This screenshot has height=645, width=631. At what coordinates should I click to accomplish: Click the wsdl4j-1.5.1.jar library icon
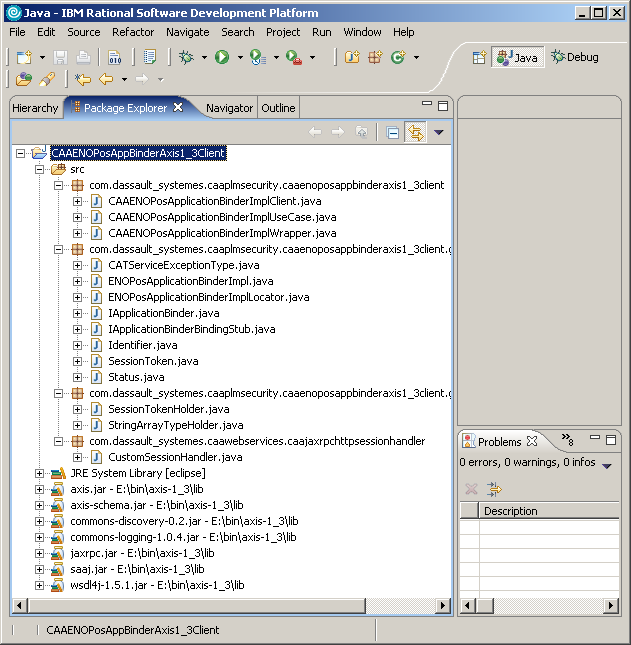click(x=58, y=585)
